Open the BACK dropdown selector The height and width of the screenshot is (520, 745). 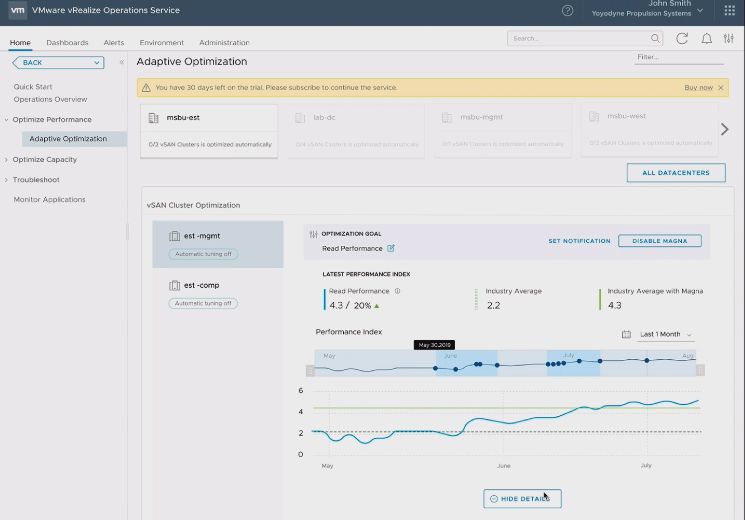coord(58,62)
